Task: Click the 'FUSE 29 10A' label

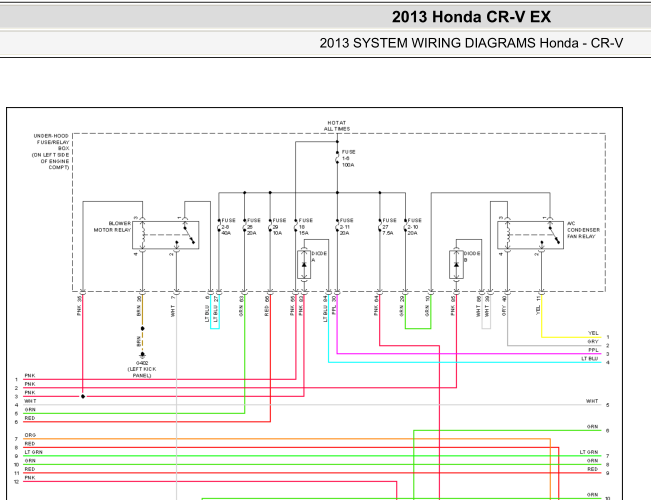Action: click(x=279, y=227)
